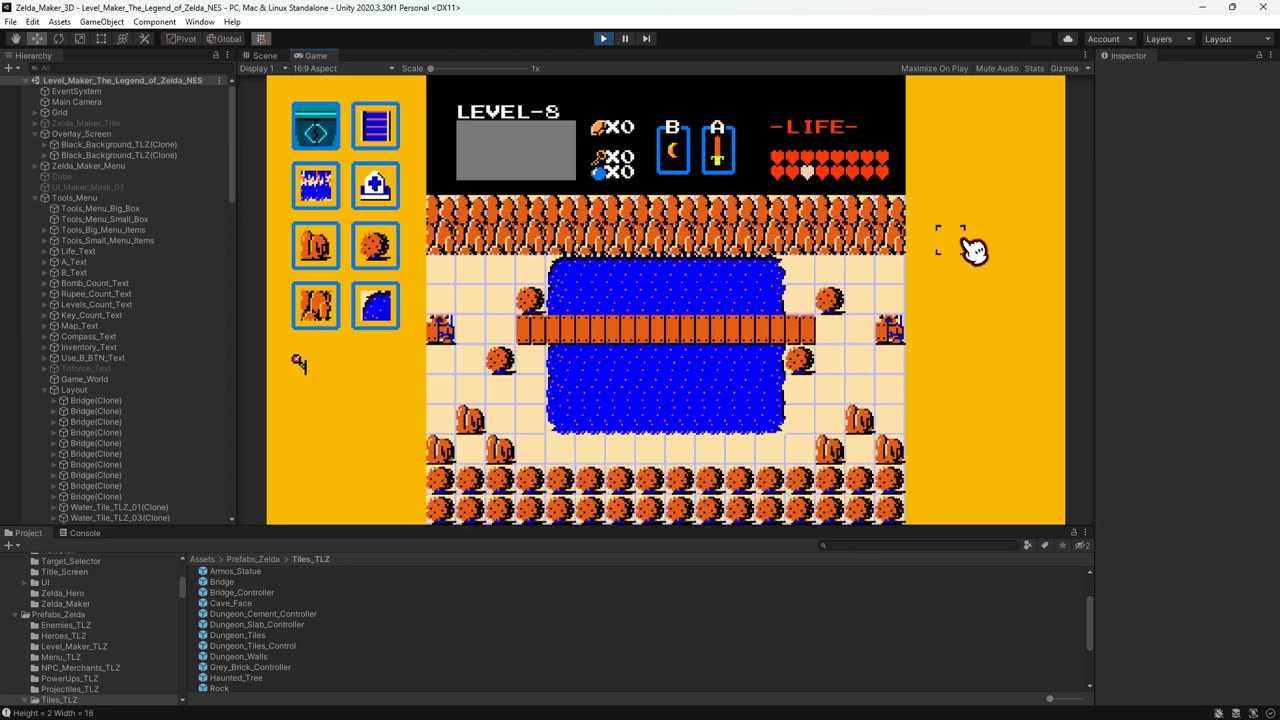Open the Layout dropdown

[x=1237, y=39]
